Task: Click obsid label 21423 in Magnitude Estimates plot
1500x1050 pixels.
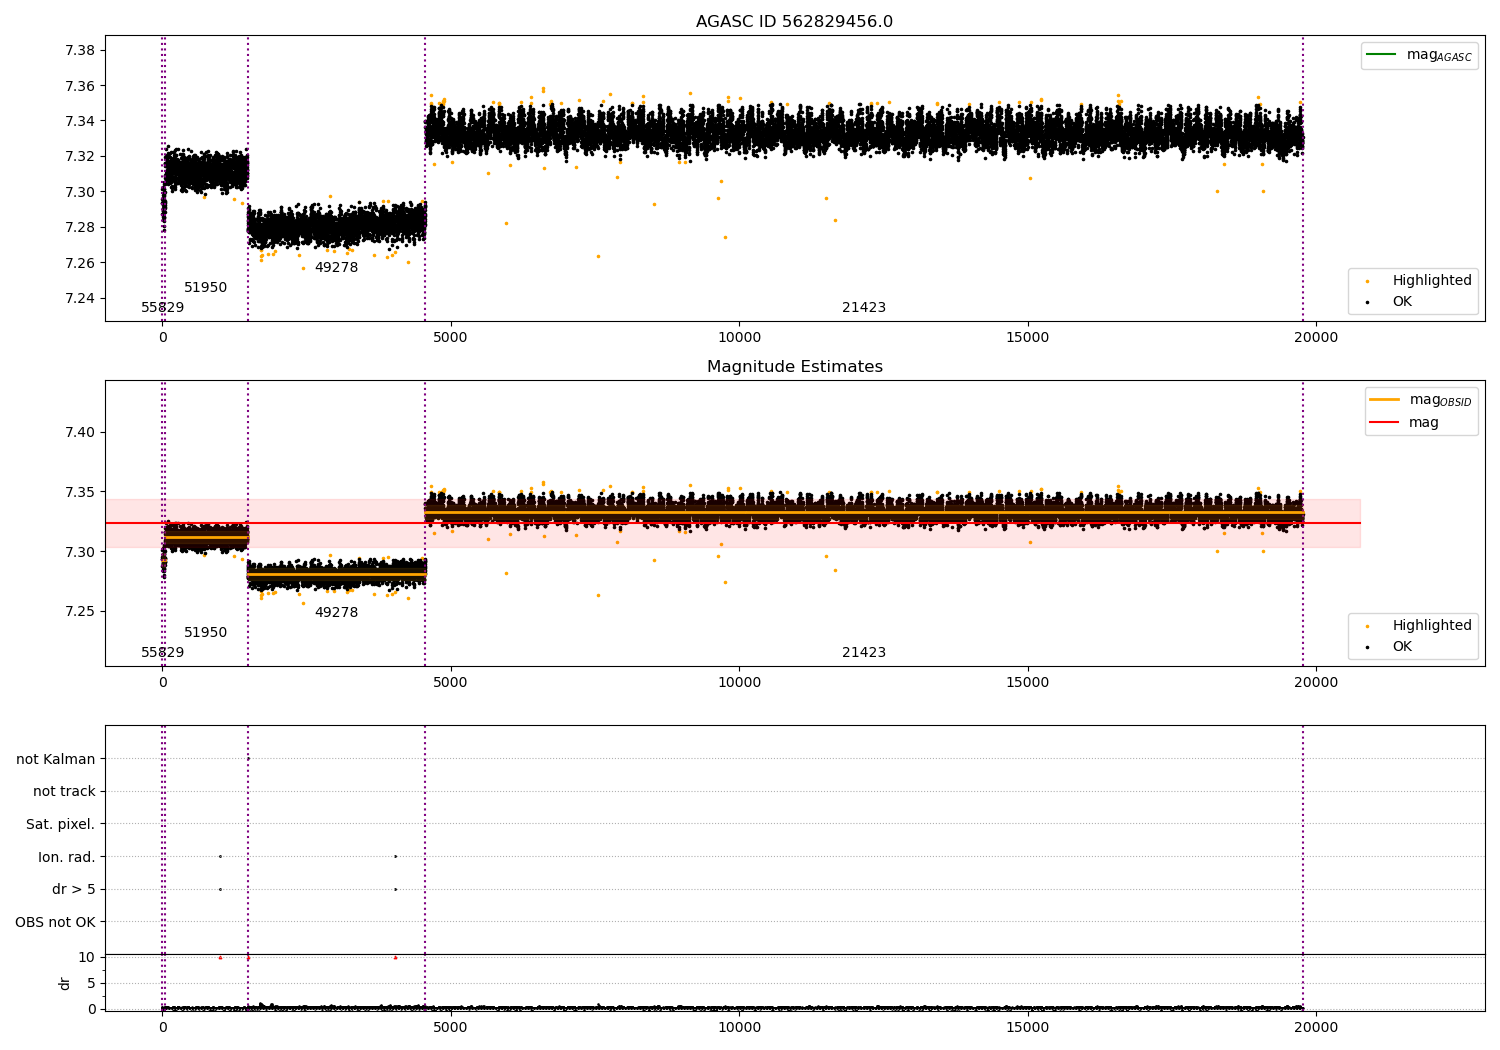Action: tap(864, 653)
